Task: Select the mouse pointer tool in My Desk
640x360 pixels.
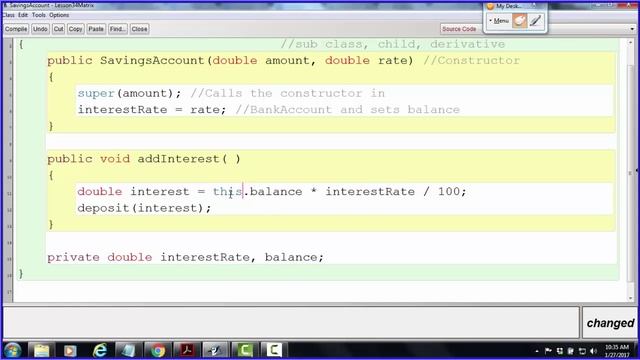Action: click(520, 21)
